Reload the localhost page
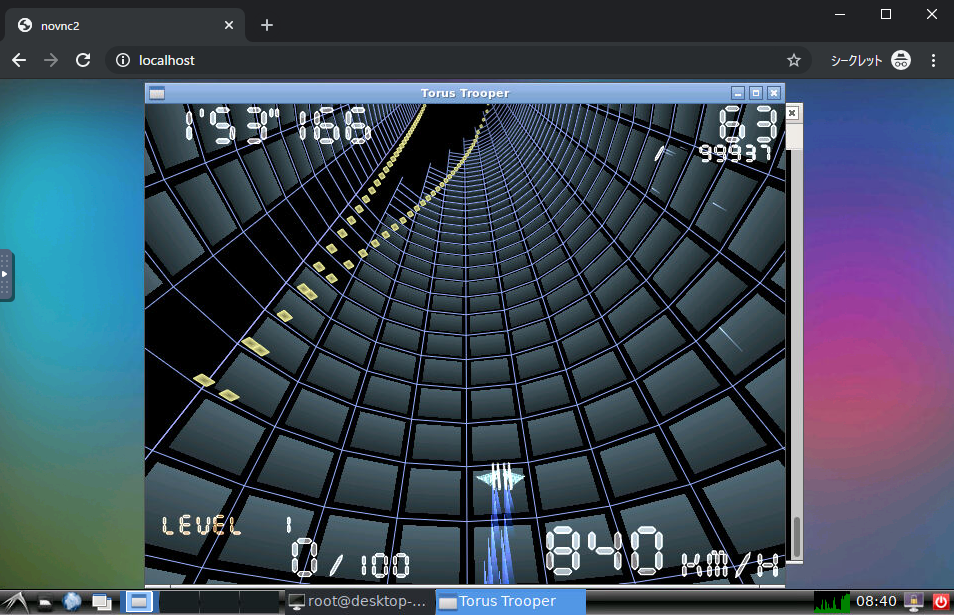The image size is (954, 615). pyautogui.click(x=83, y=60)
